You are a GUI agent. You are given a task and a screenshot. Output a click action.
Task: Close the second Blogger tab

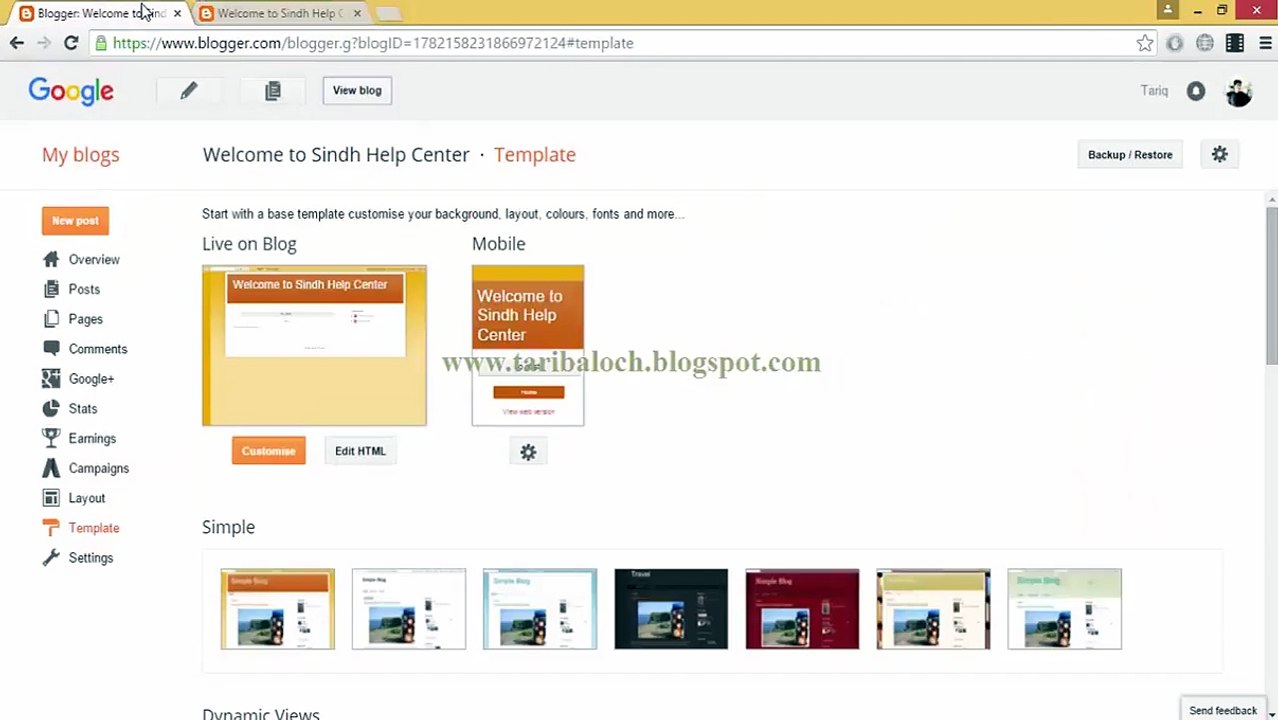pyautogui.click(x=357, y=13)
